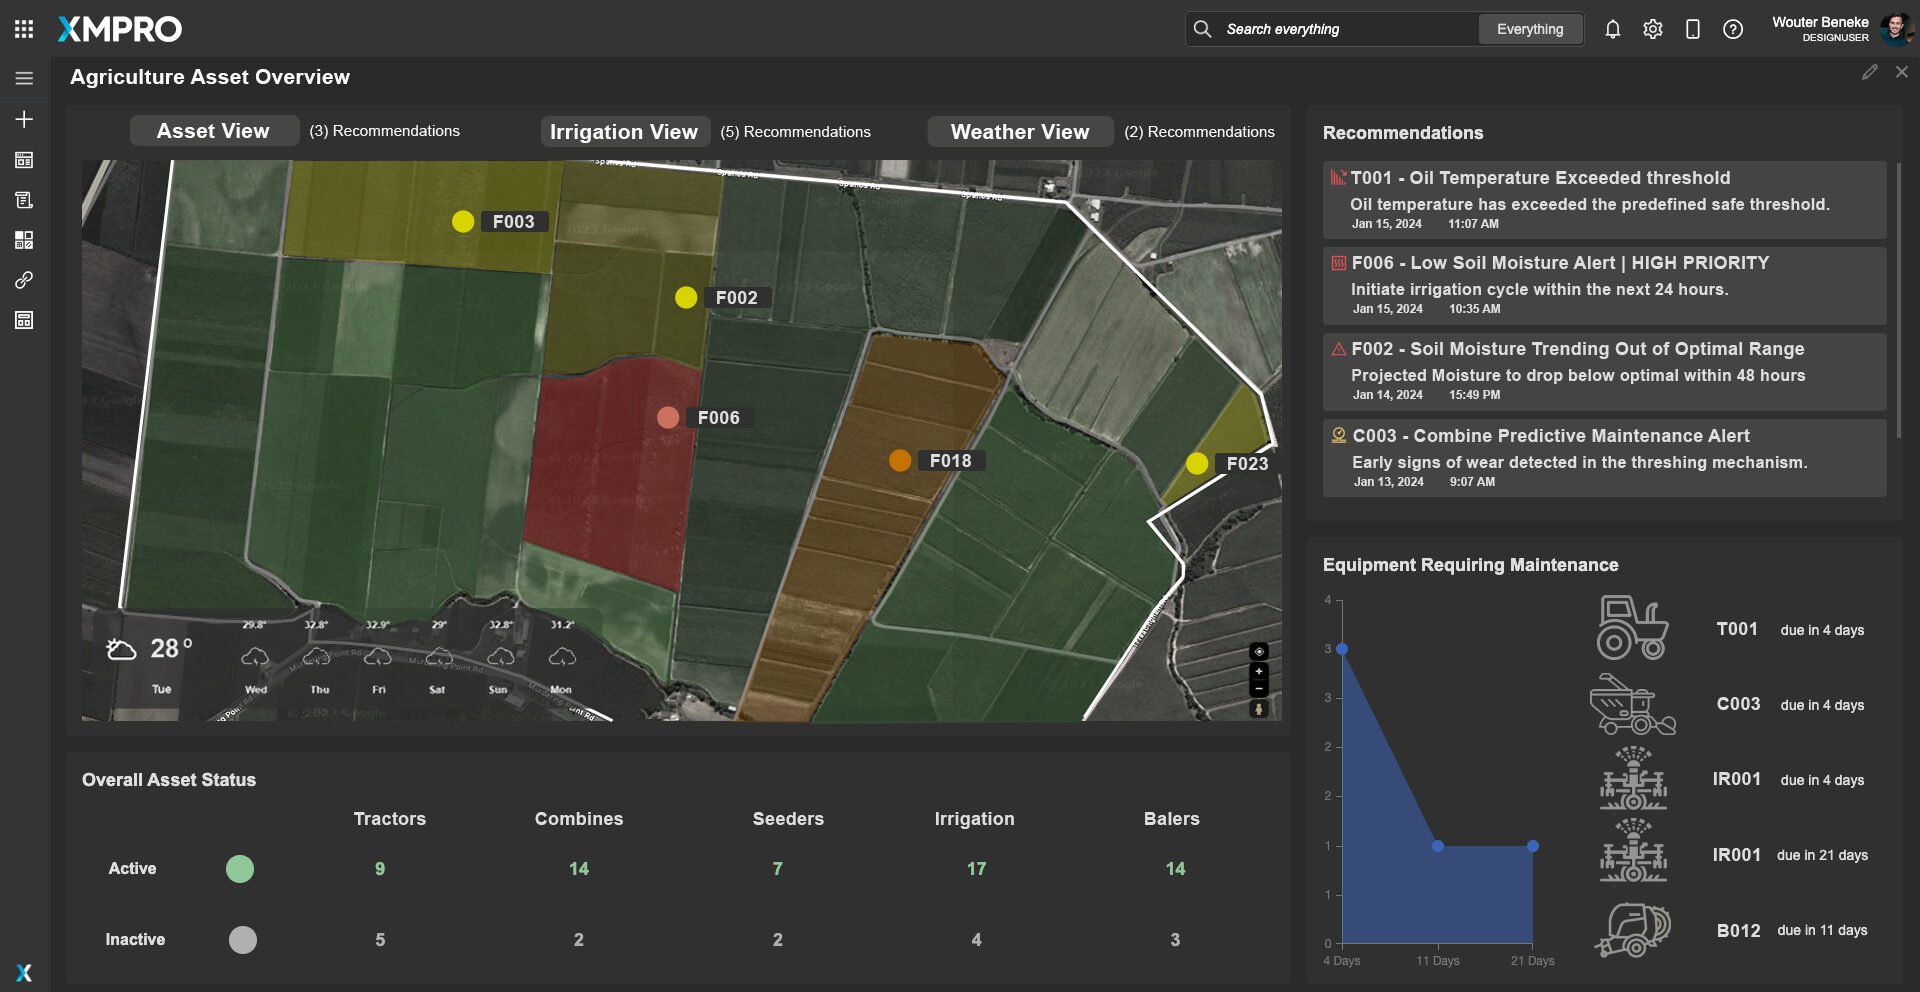This screenshot has width=1920, height=992.
Task: Zoom in on the map
Action: click(x=1259, y=671)
